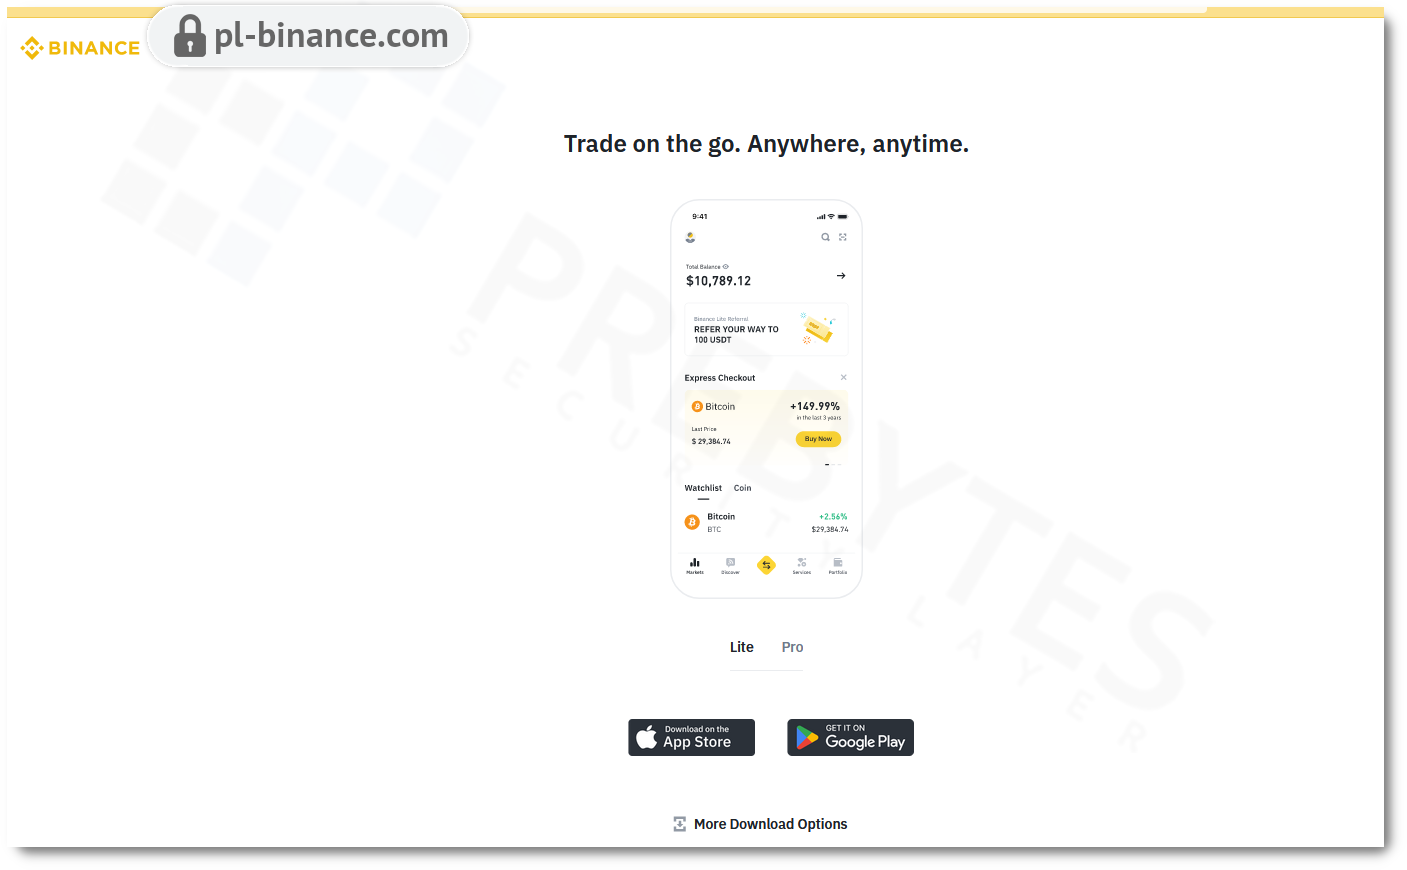Click the Express Checkout heading
Screen dimensions: 1407x870
pyautogui.click(x=720, y=378)
